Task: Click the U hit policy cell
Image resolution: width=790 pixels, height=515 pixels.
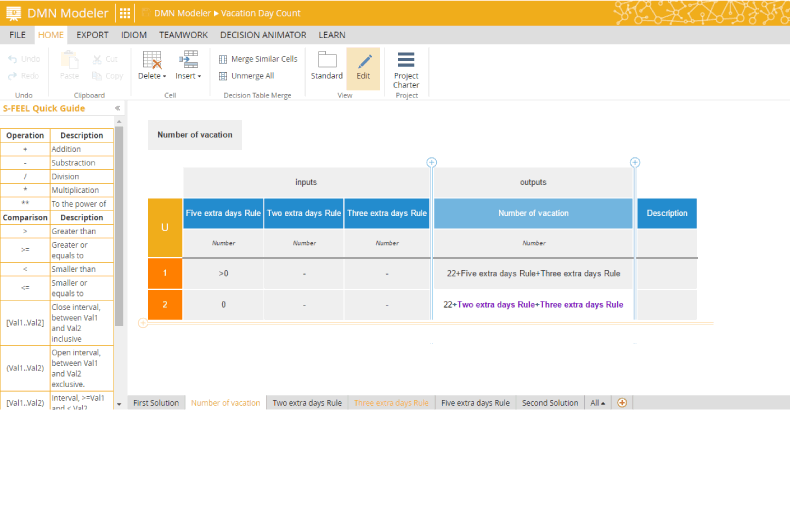Action: pos(165,228)
